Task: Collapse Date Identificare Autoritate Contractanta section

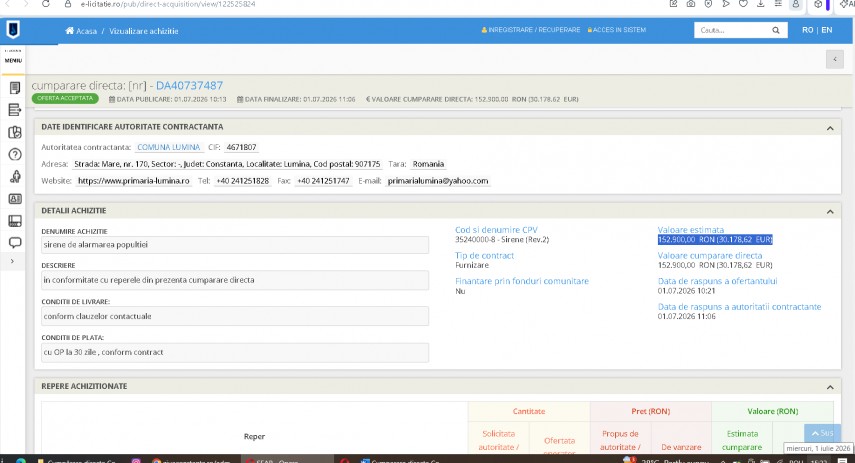Action: pos(830,128)
